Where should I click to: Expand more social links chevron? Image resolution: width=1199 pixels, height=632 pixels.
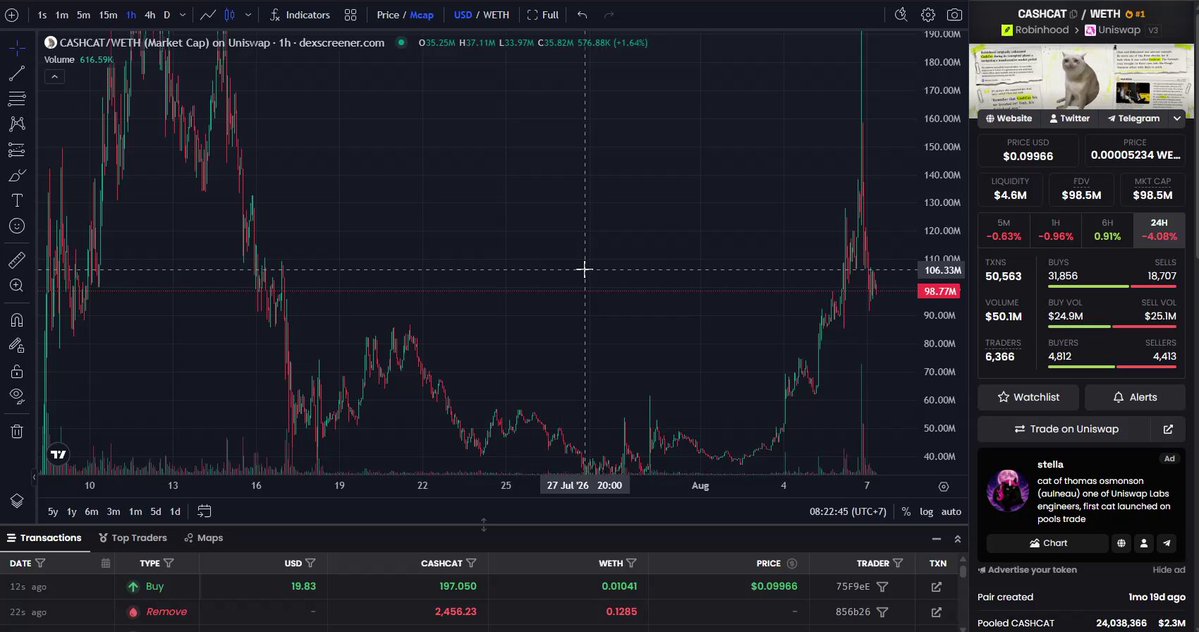point(1177,118)
